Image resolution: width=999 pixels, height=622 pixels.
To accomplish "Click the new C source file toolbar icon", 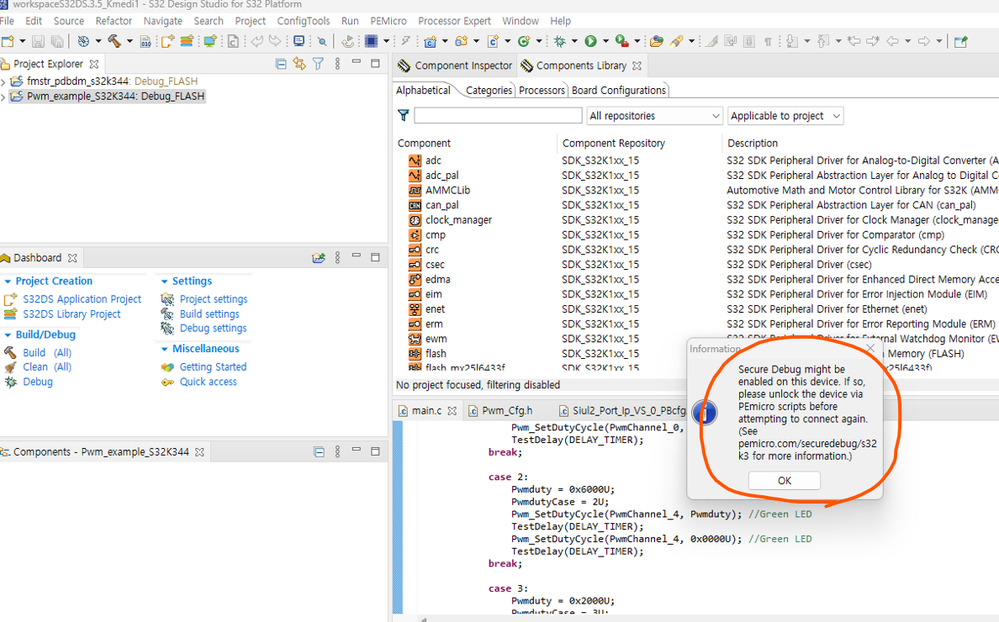I will click(493, 41).
